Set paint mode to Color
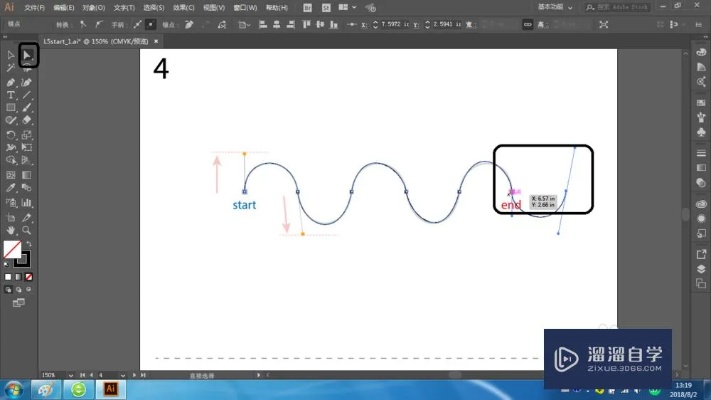Image resolution: width=711 pixels, height=400 pixels. [8, 277]
